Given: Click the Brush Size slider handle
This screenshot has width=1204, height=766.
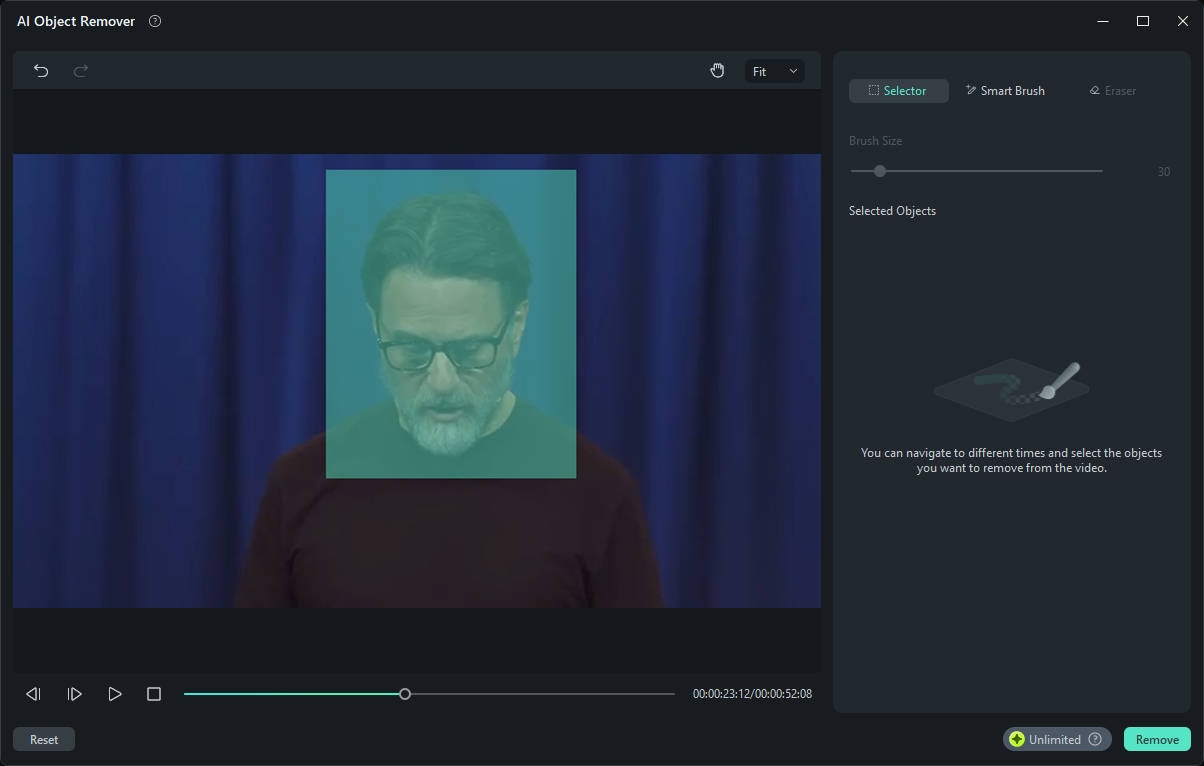Looking at the screenshot, I should click(880, 171).
